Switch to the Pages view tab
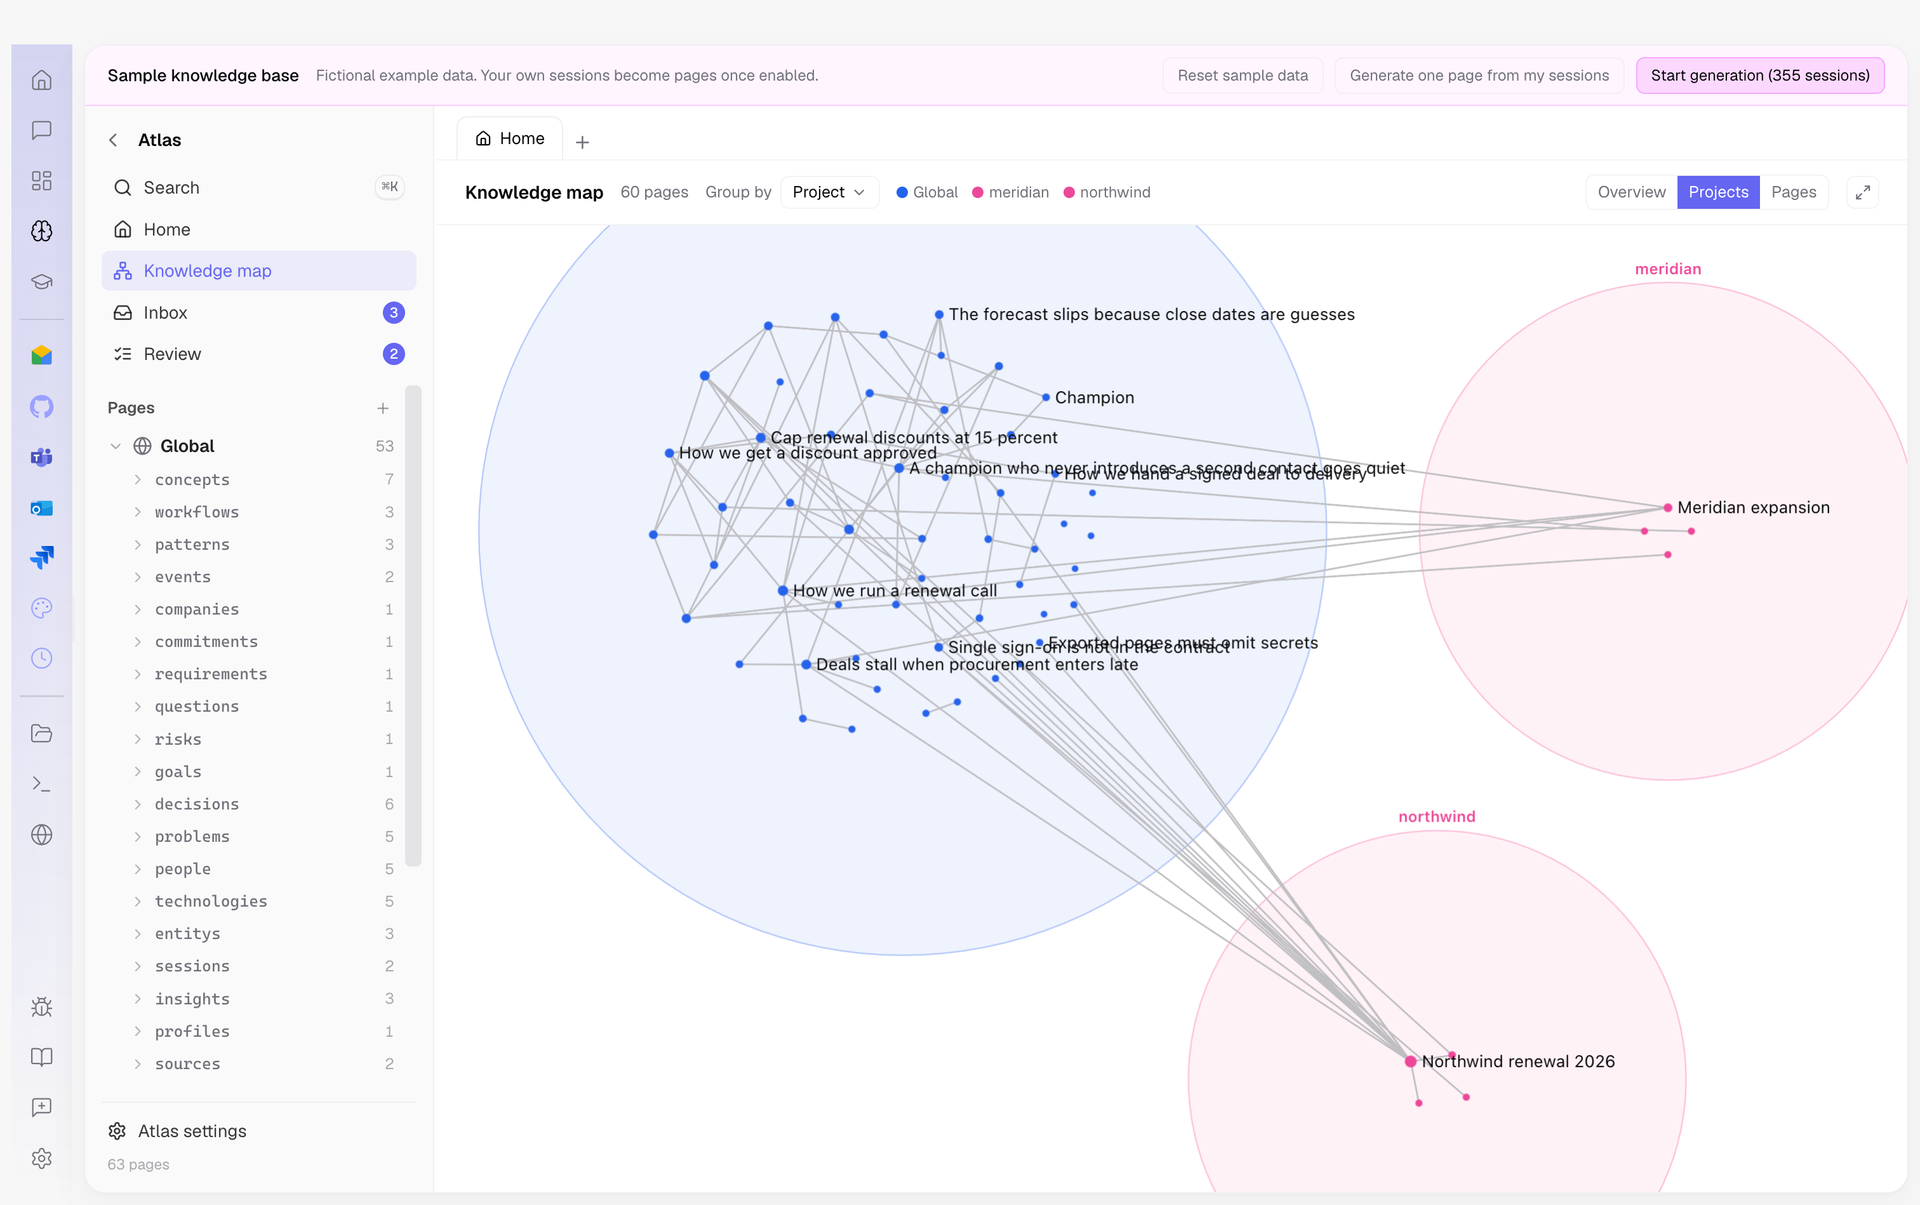The width and height of the screenshot is (1920, 1205). click(x=1793, y=192)
